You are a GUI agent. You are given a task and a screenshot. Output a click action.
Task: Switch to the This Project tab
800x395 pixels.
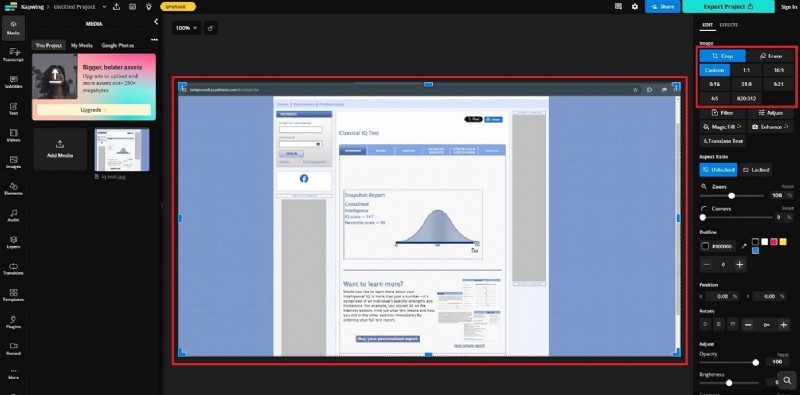point(48,45)
